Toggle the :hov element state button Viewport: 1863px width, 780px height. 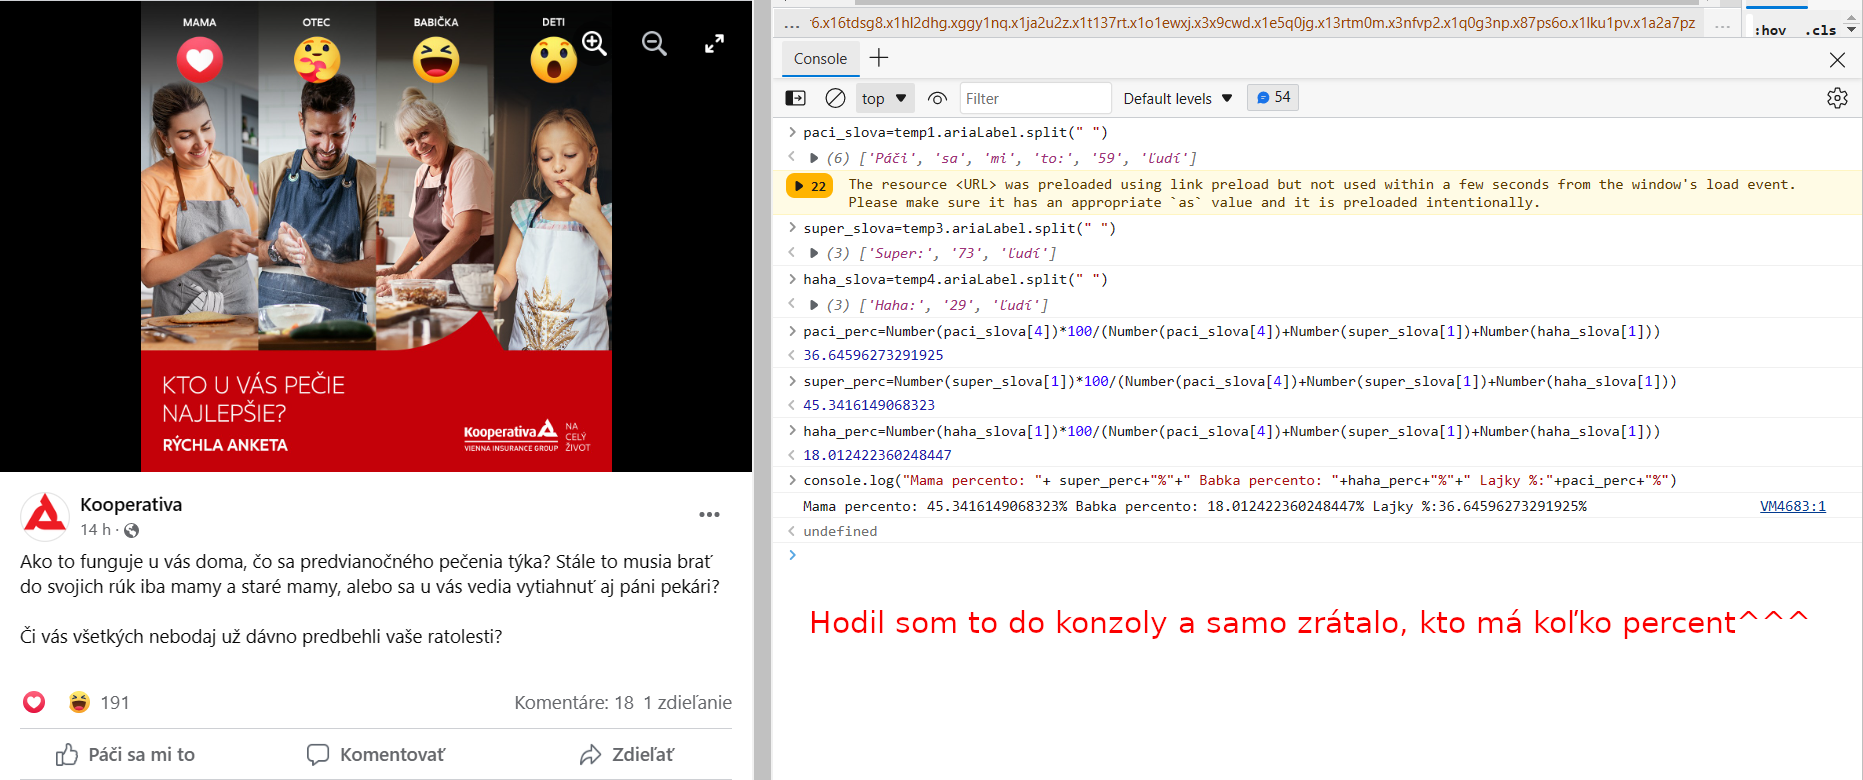[1770, 30]
